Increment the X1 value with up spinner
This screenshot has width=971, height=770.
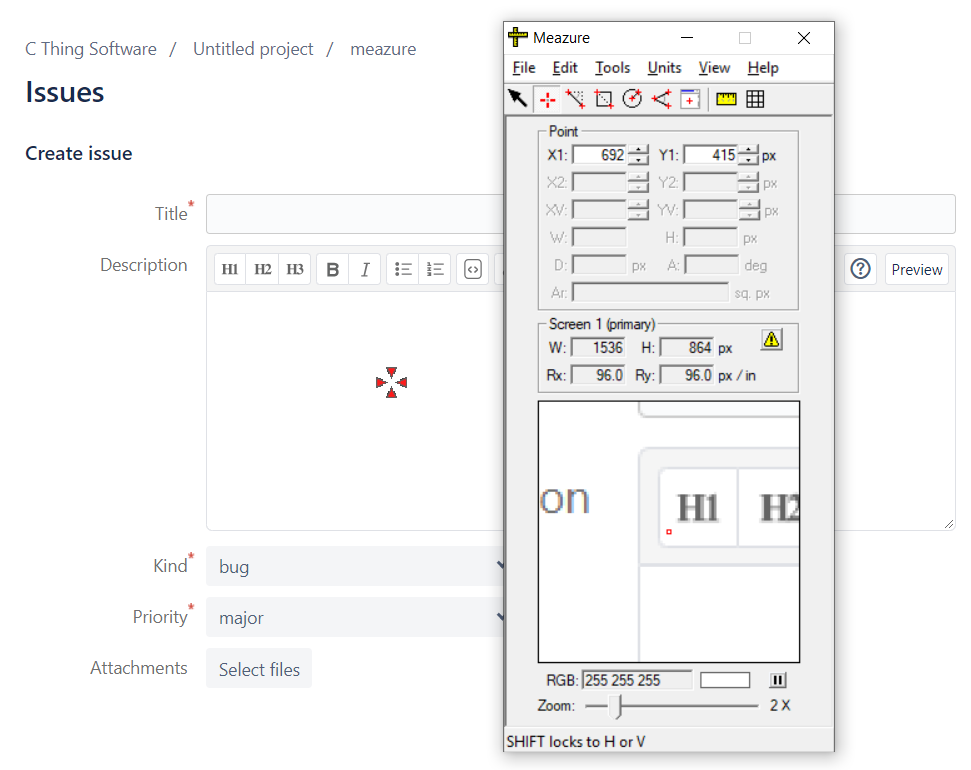coord(638,149)
